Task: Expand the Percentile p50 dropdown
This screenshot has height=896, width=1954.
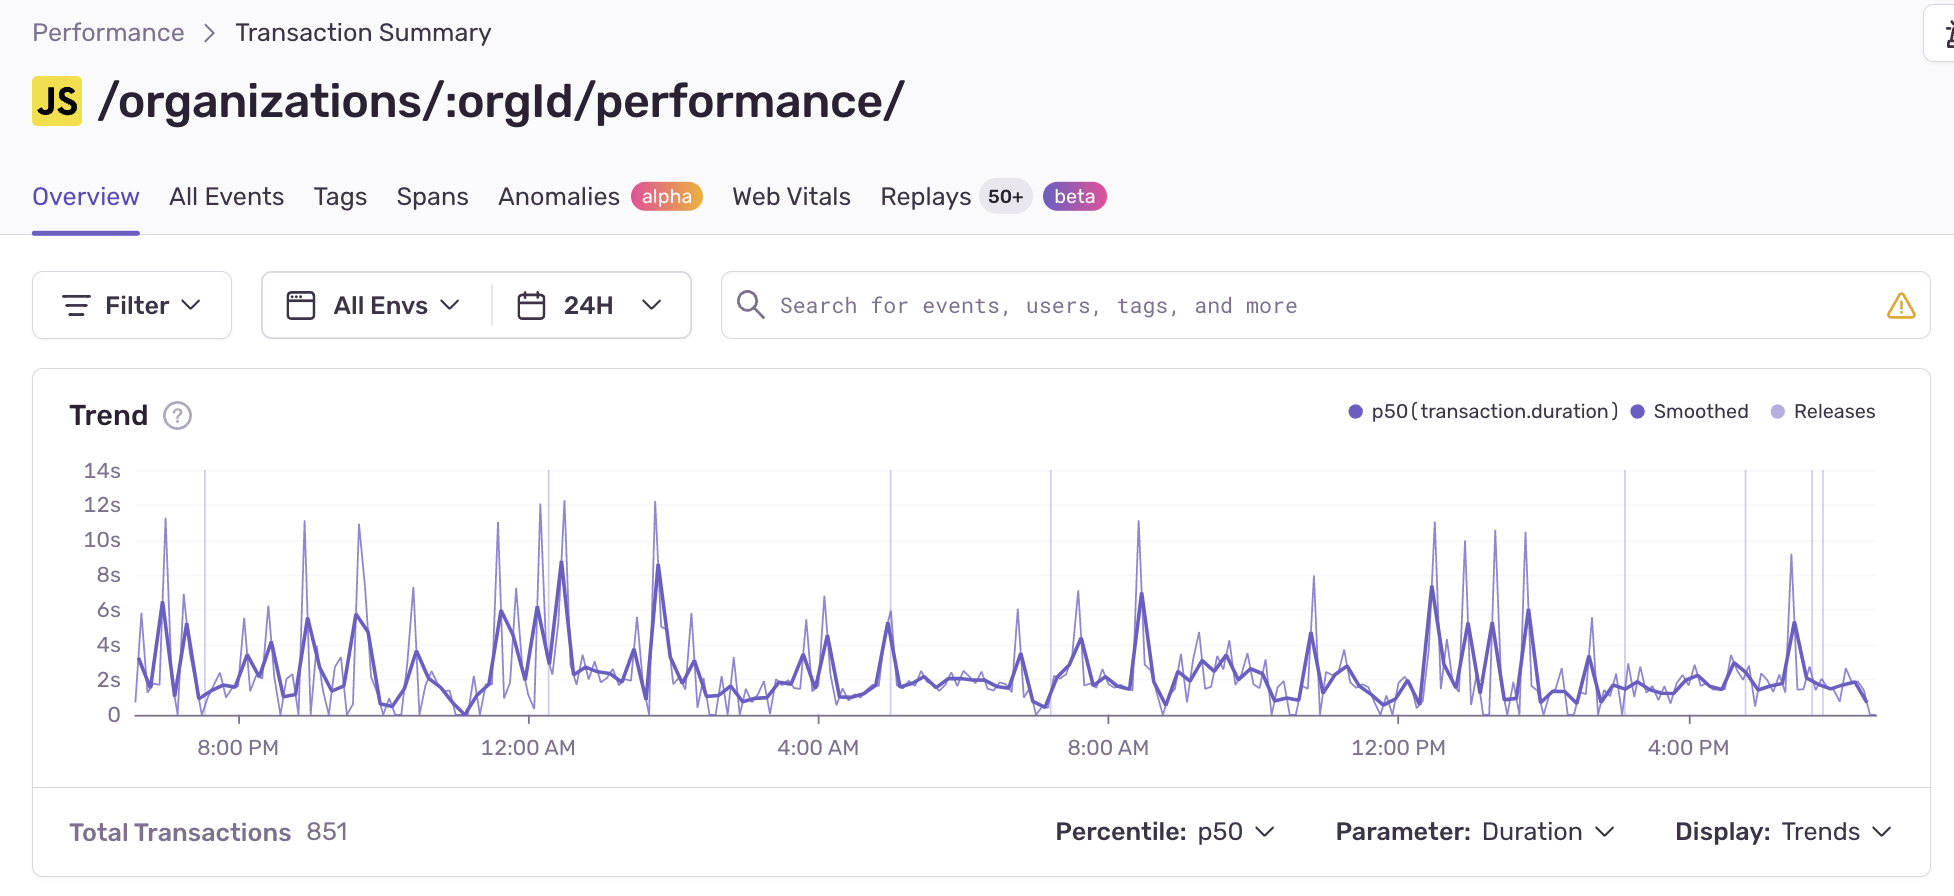Action: tap(1165, 831)
